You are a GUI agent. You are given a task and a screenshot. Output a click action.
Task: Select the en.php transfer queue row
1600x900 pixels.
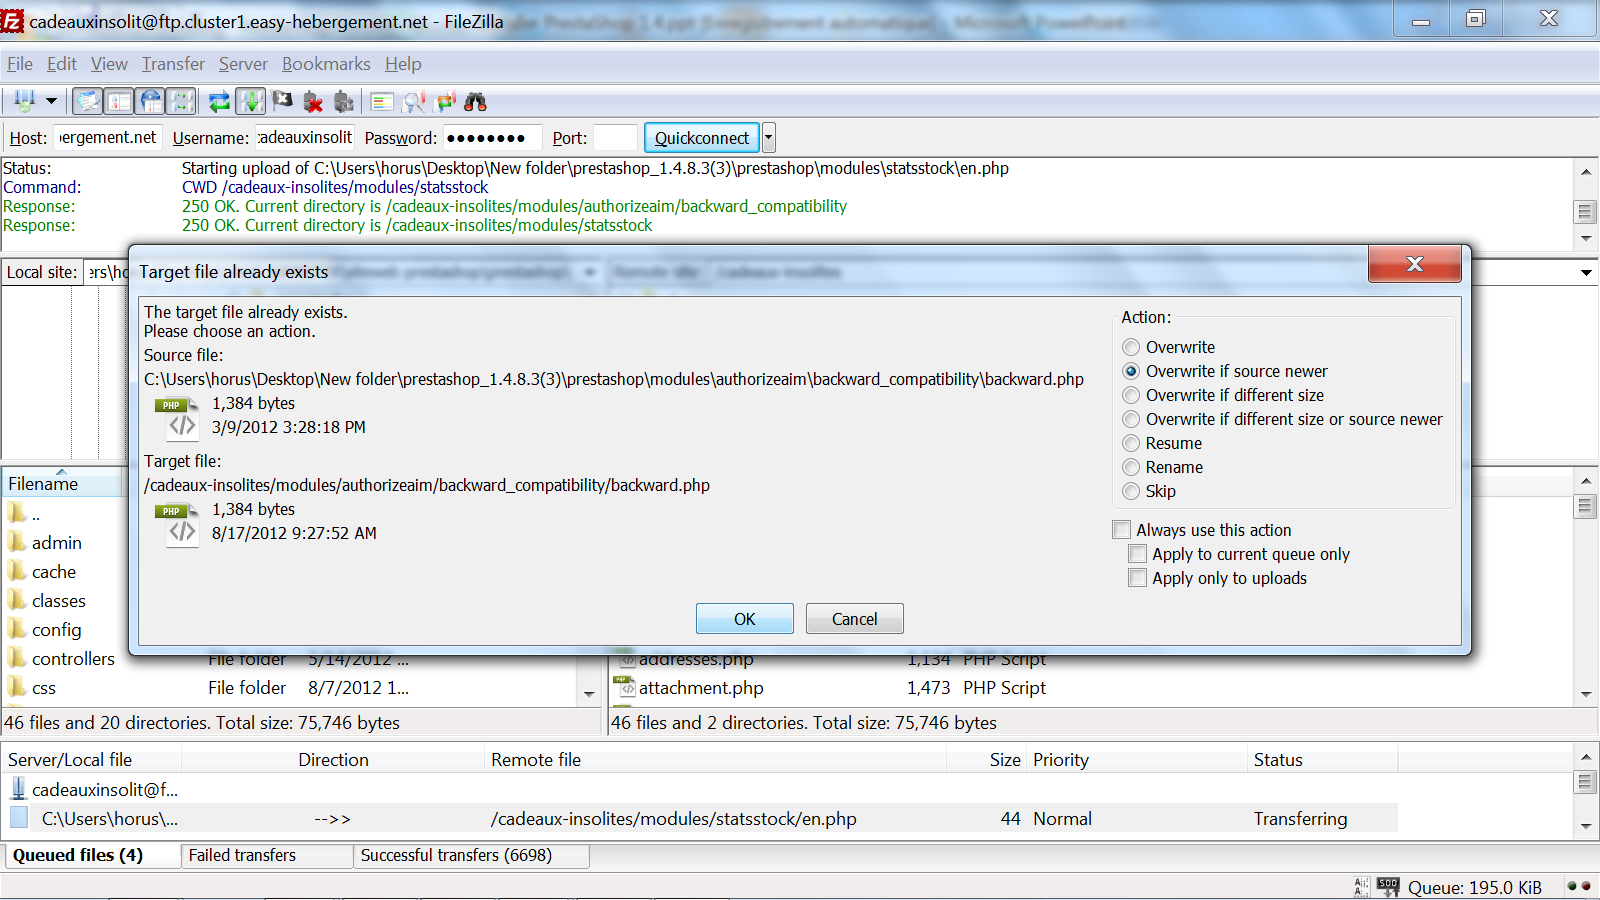point(700,819)
